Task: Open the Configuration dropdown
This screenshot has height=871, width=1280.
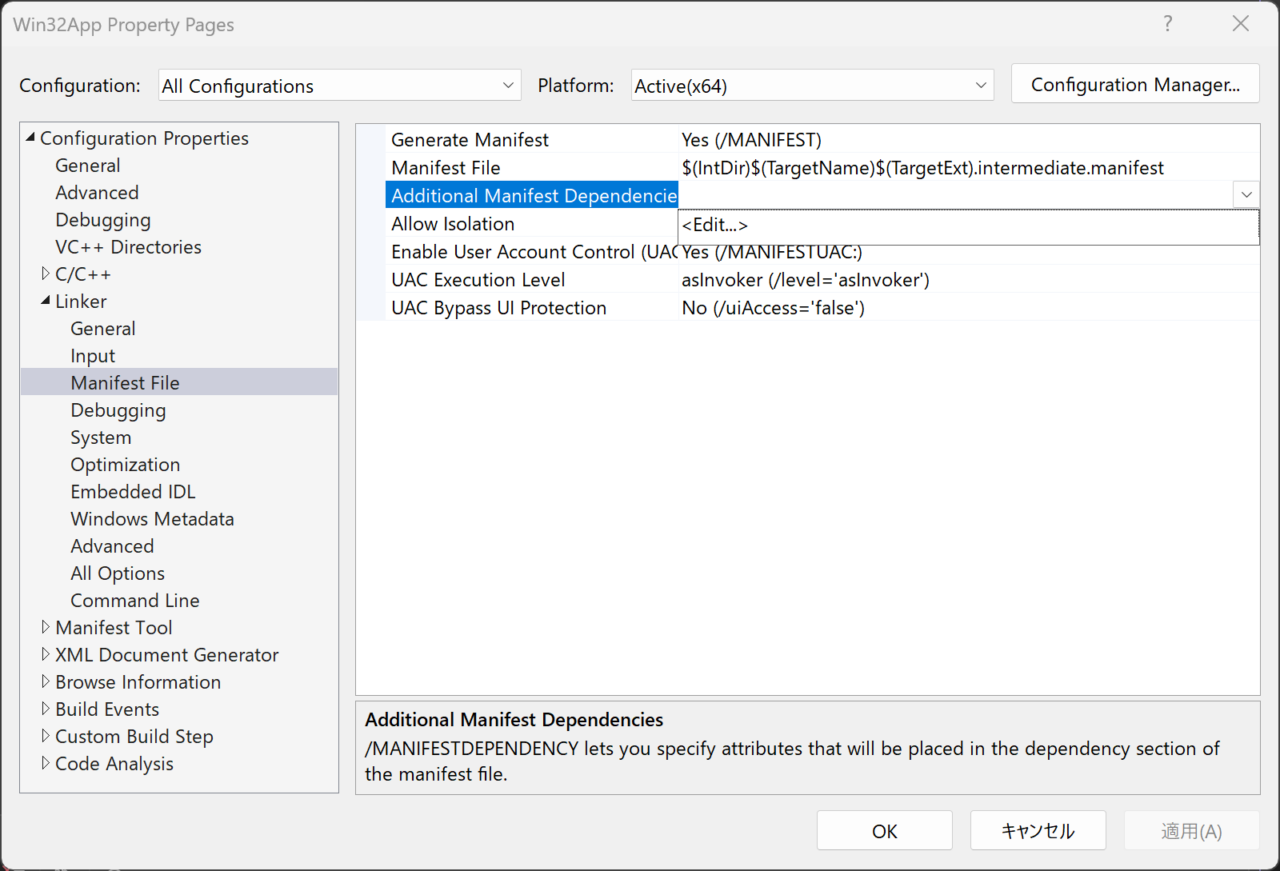Action: 340,86
